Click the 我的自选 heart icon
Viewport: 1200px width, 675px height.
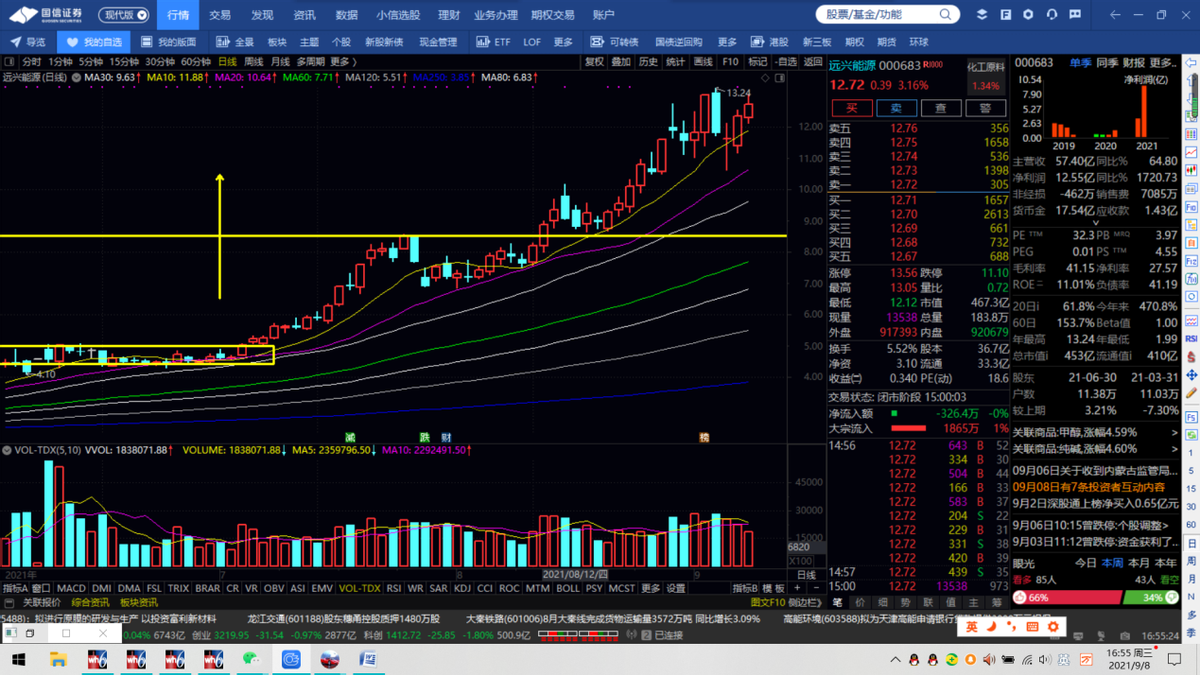pos(72,42)
